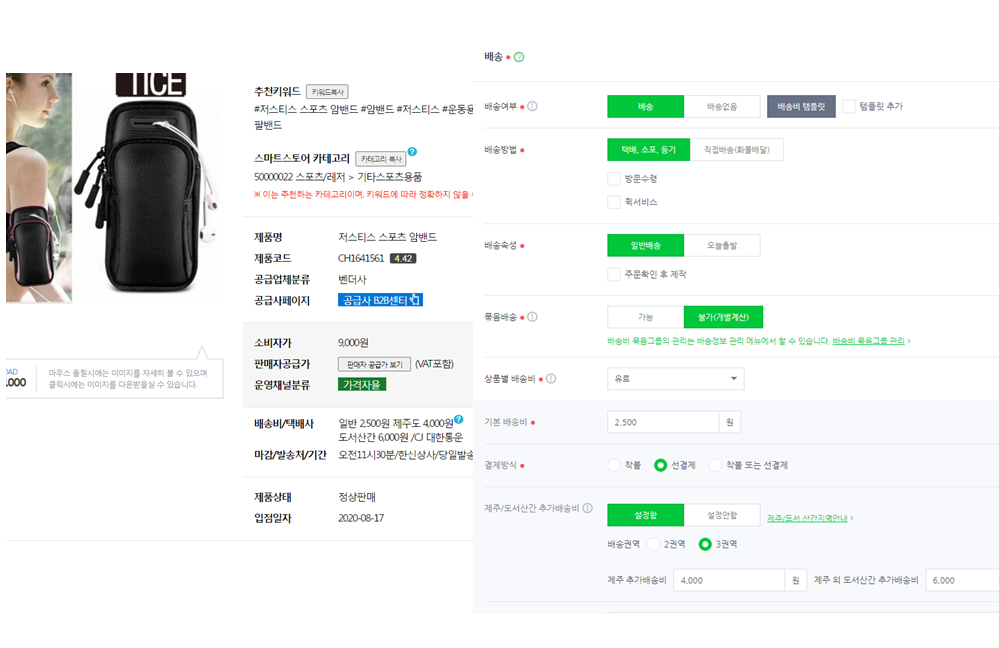Screen dimensions: 999x648
Task: Open the 공급사 B2B센터 button
Action: coord(380,300)
